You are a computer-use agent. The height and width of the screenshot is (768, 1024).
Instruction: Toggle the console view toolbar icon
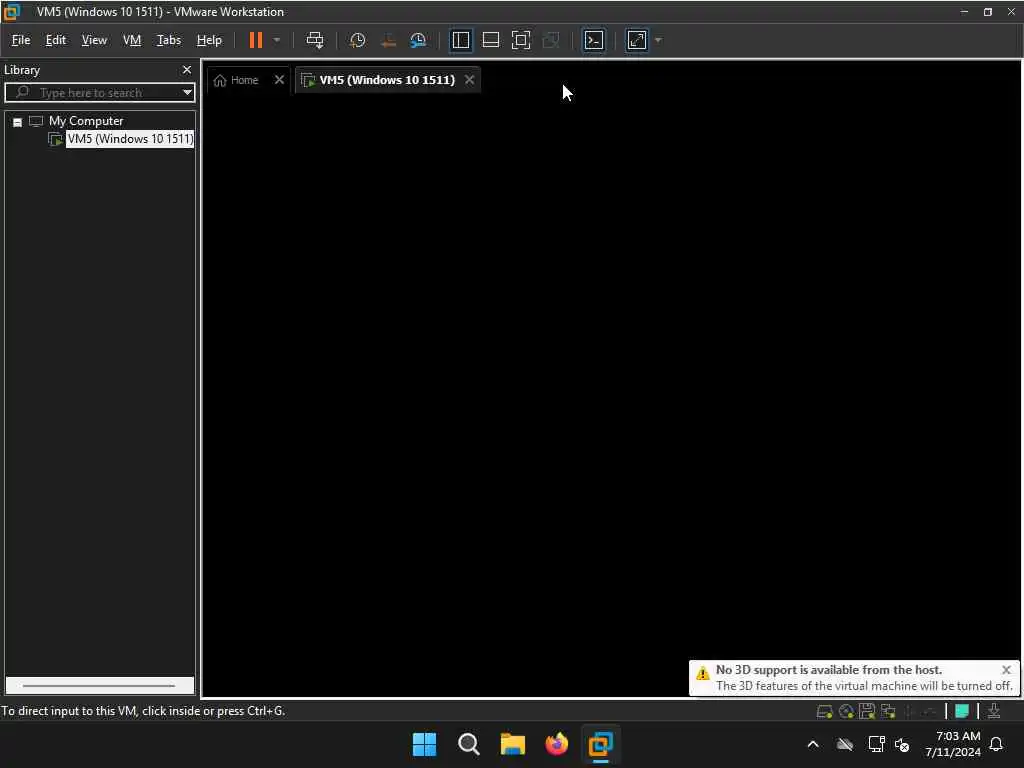[x=594, y=40]
